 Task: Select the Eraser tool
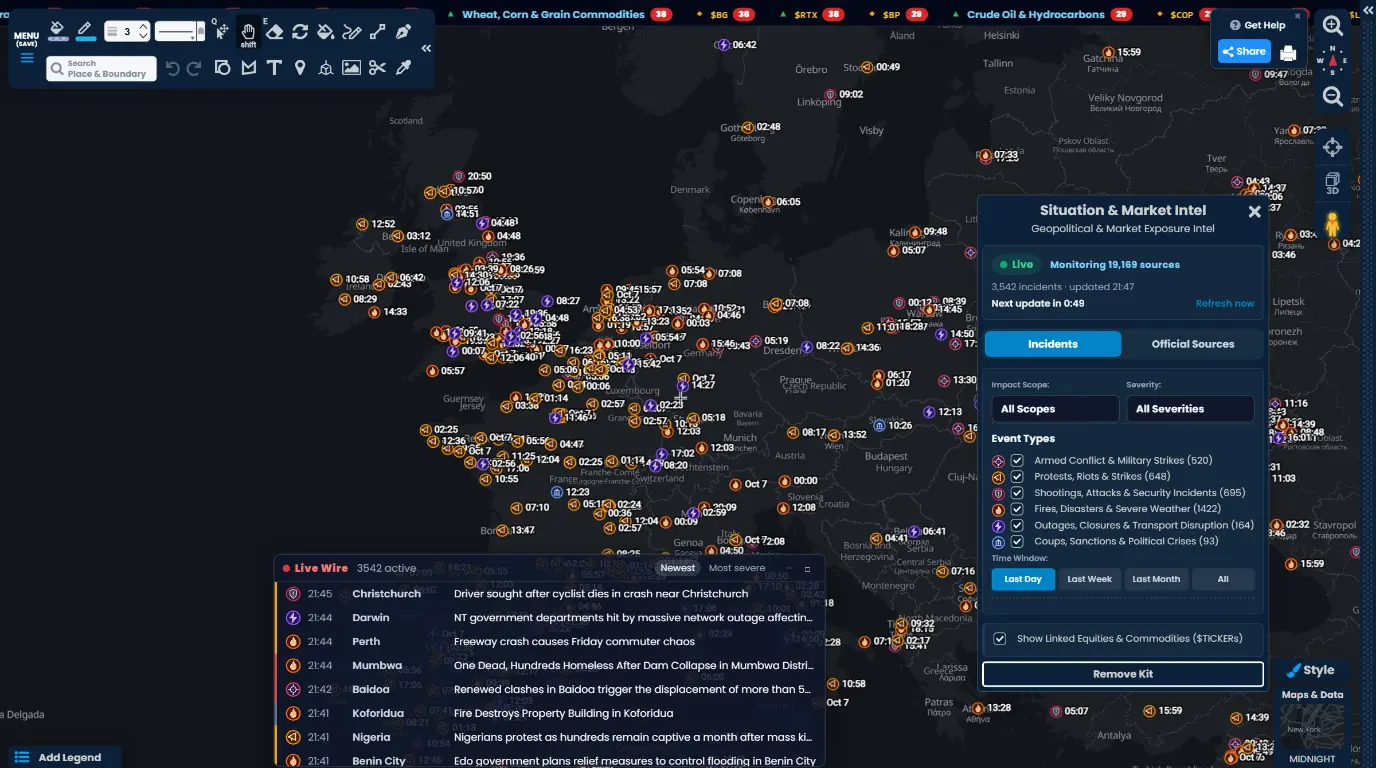274,32
